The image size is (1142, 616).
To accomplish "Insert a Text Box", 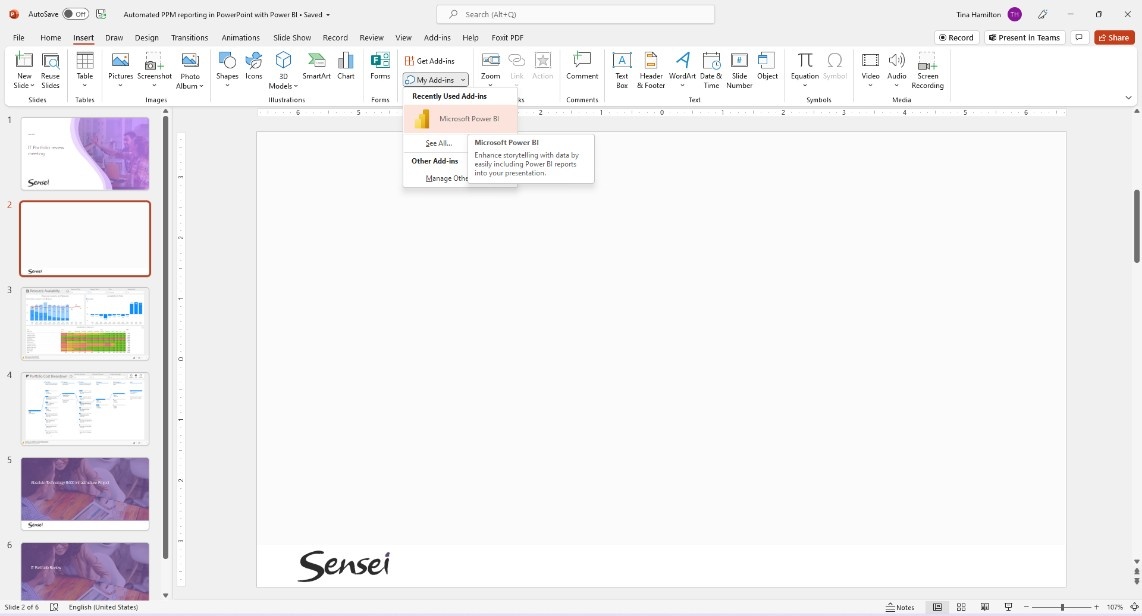I will pyautogui.click(x=622, y=69).
